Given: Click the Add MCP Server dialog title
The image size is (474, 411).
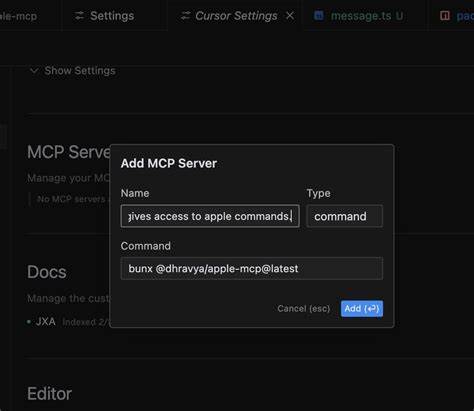Looking at the screenshot, I should point(169,163).
